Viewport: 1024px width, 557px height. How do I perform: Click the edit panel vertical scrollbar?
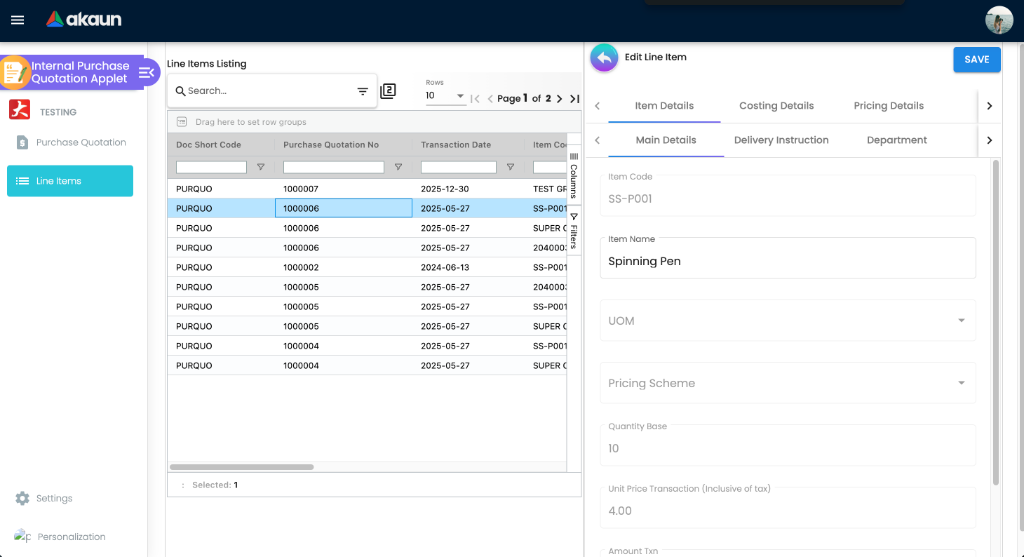point(996,323)
